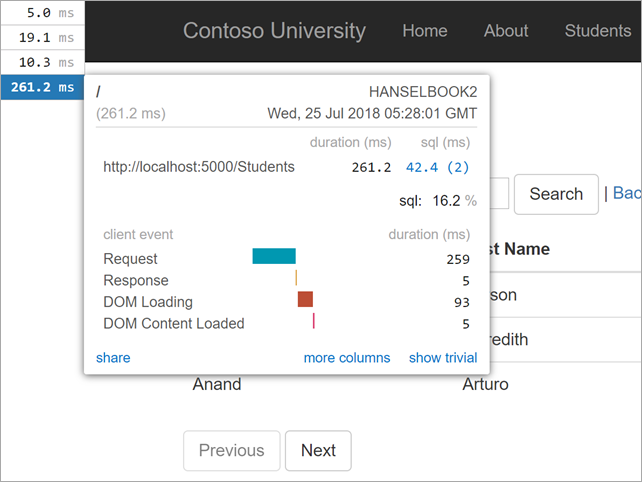
Task: Open the 19.1 ms profiler result
Action: coord(43,38)
